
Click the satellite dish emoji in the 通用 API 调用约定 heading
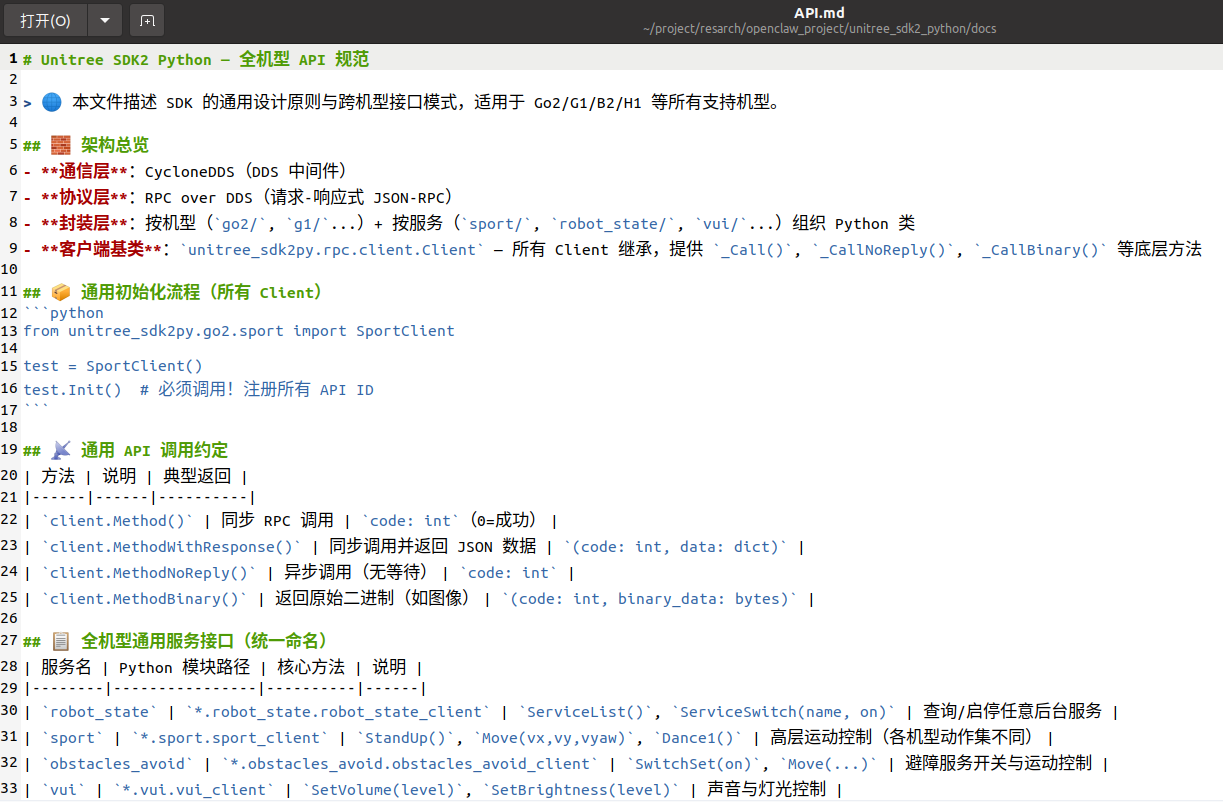(x=61, y=450)
